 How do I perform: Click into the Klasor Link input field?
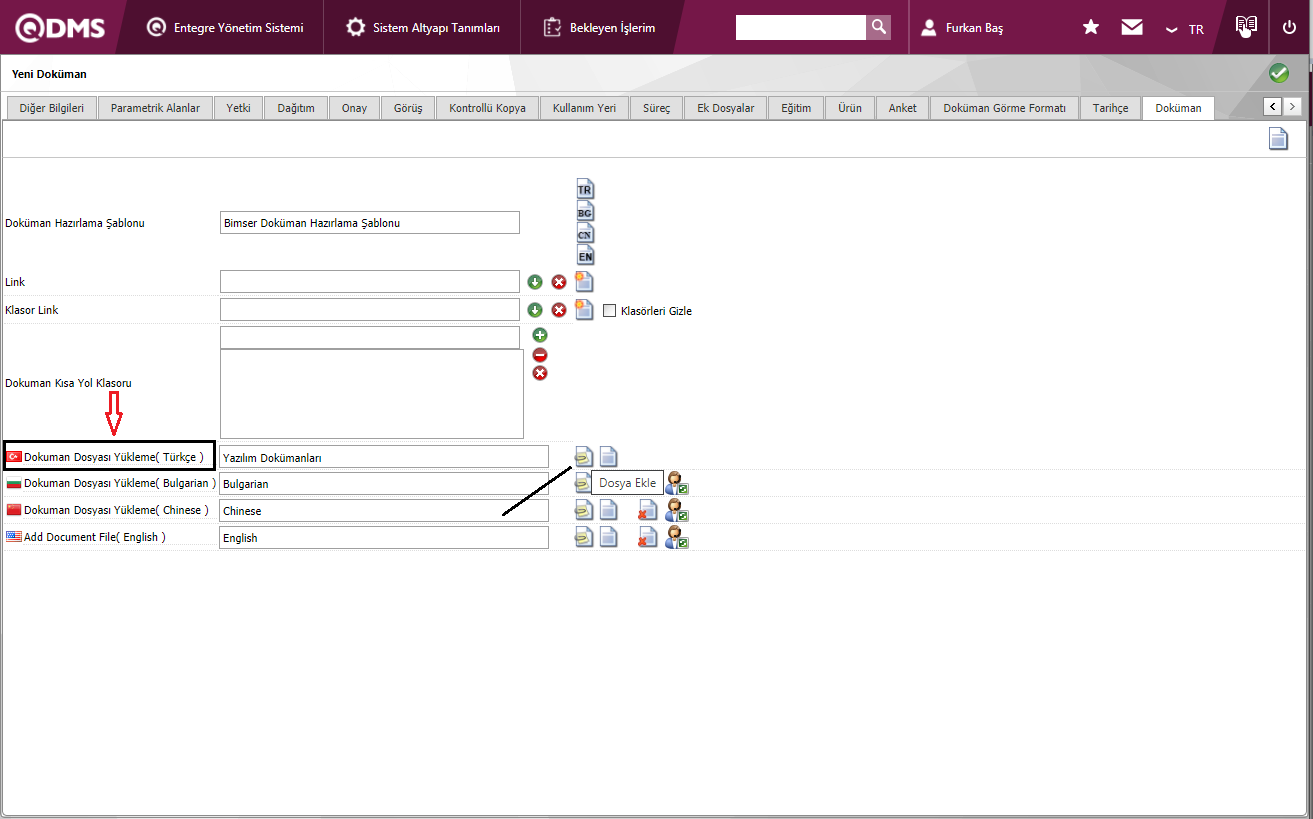[369, 310]
